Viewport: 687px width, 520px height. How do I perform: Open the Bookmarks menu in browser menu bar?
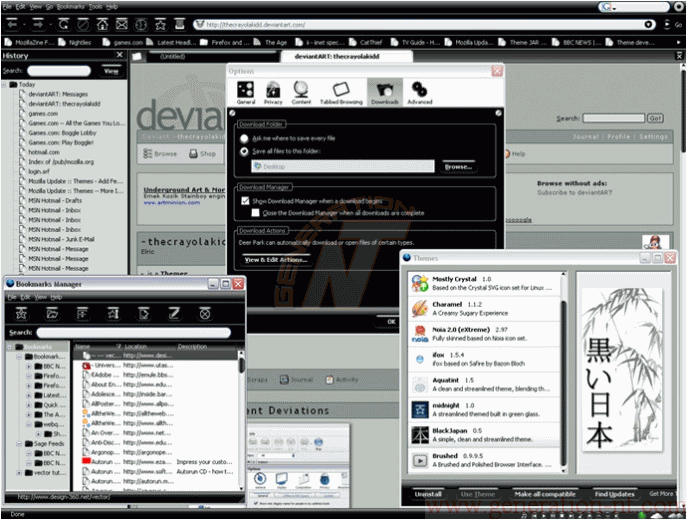point(70,7)
